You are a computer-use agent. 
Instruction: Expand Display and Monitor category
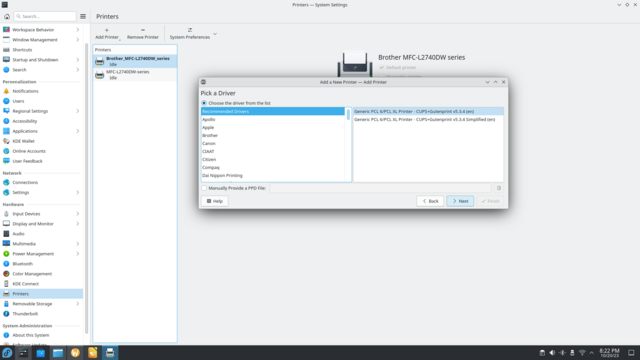coord(78,224)
